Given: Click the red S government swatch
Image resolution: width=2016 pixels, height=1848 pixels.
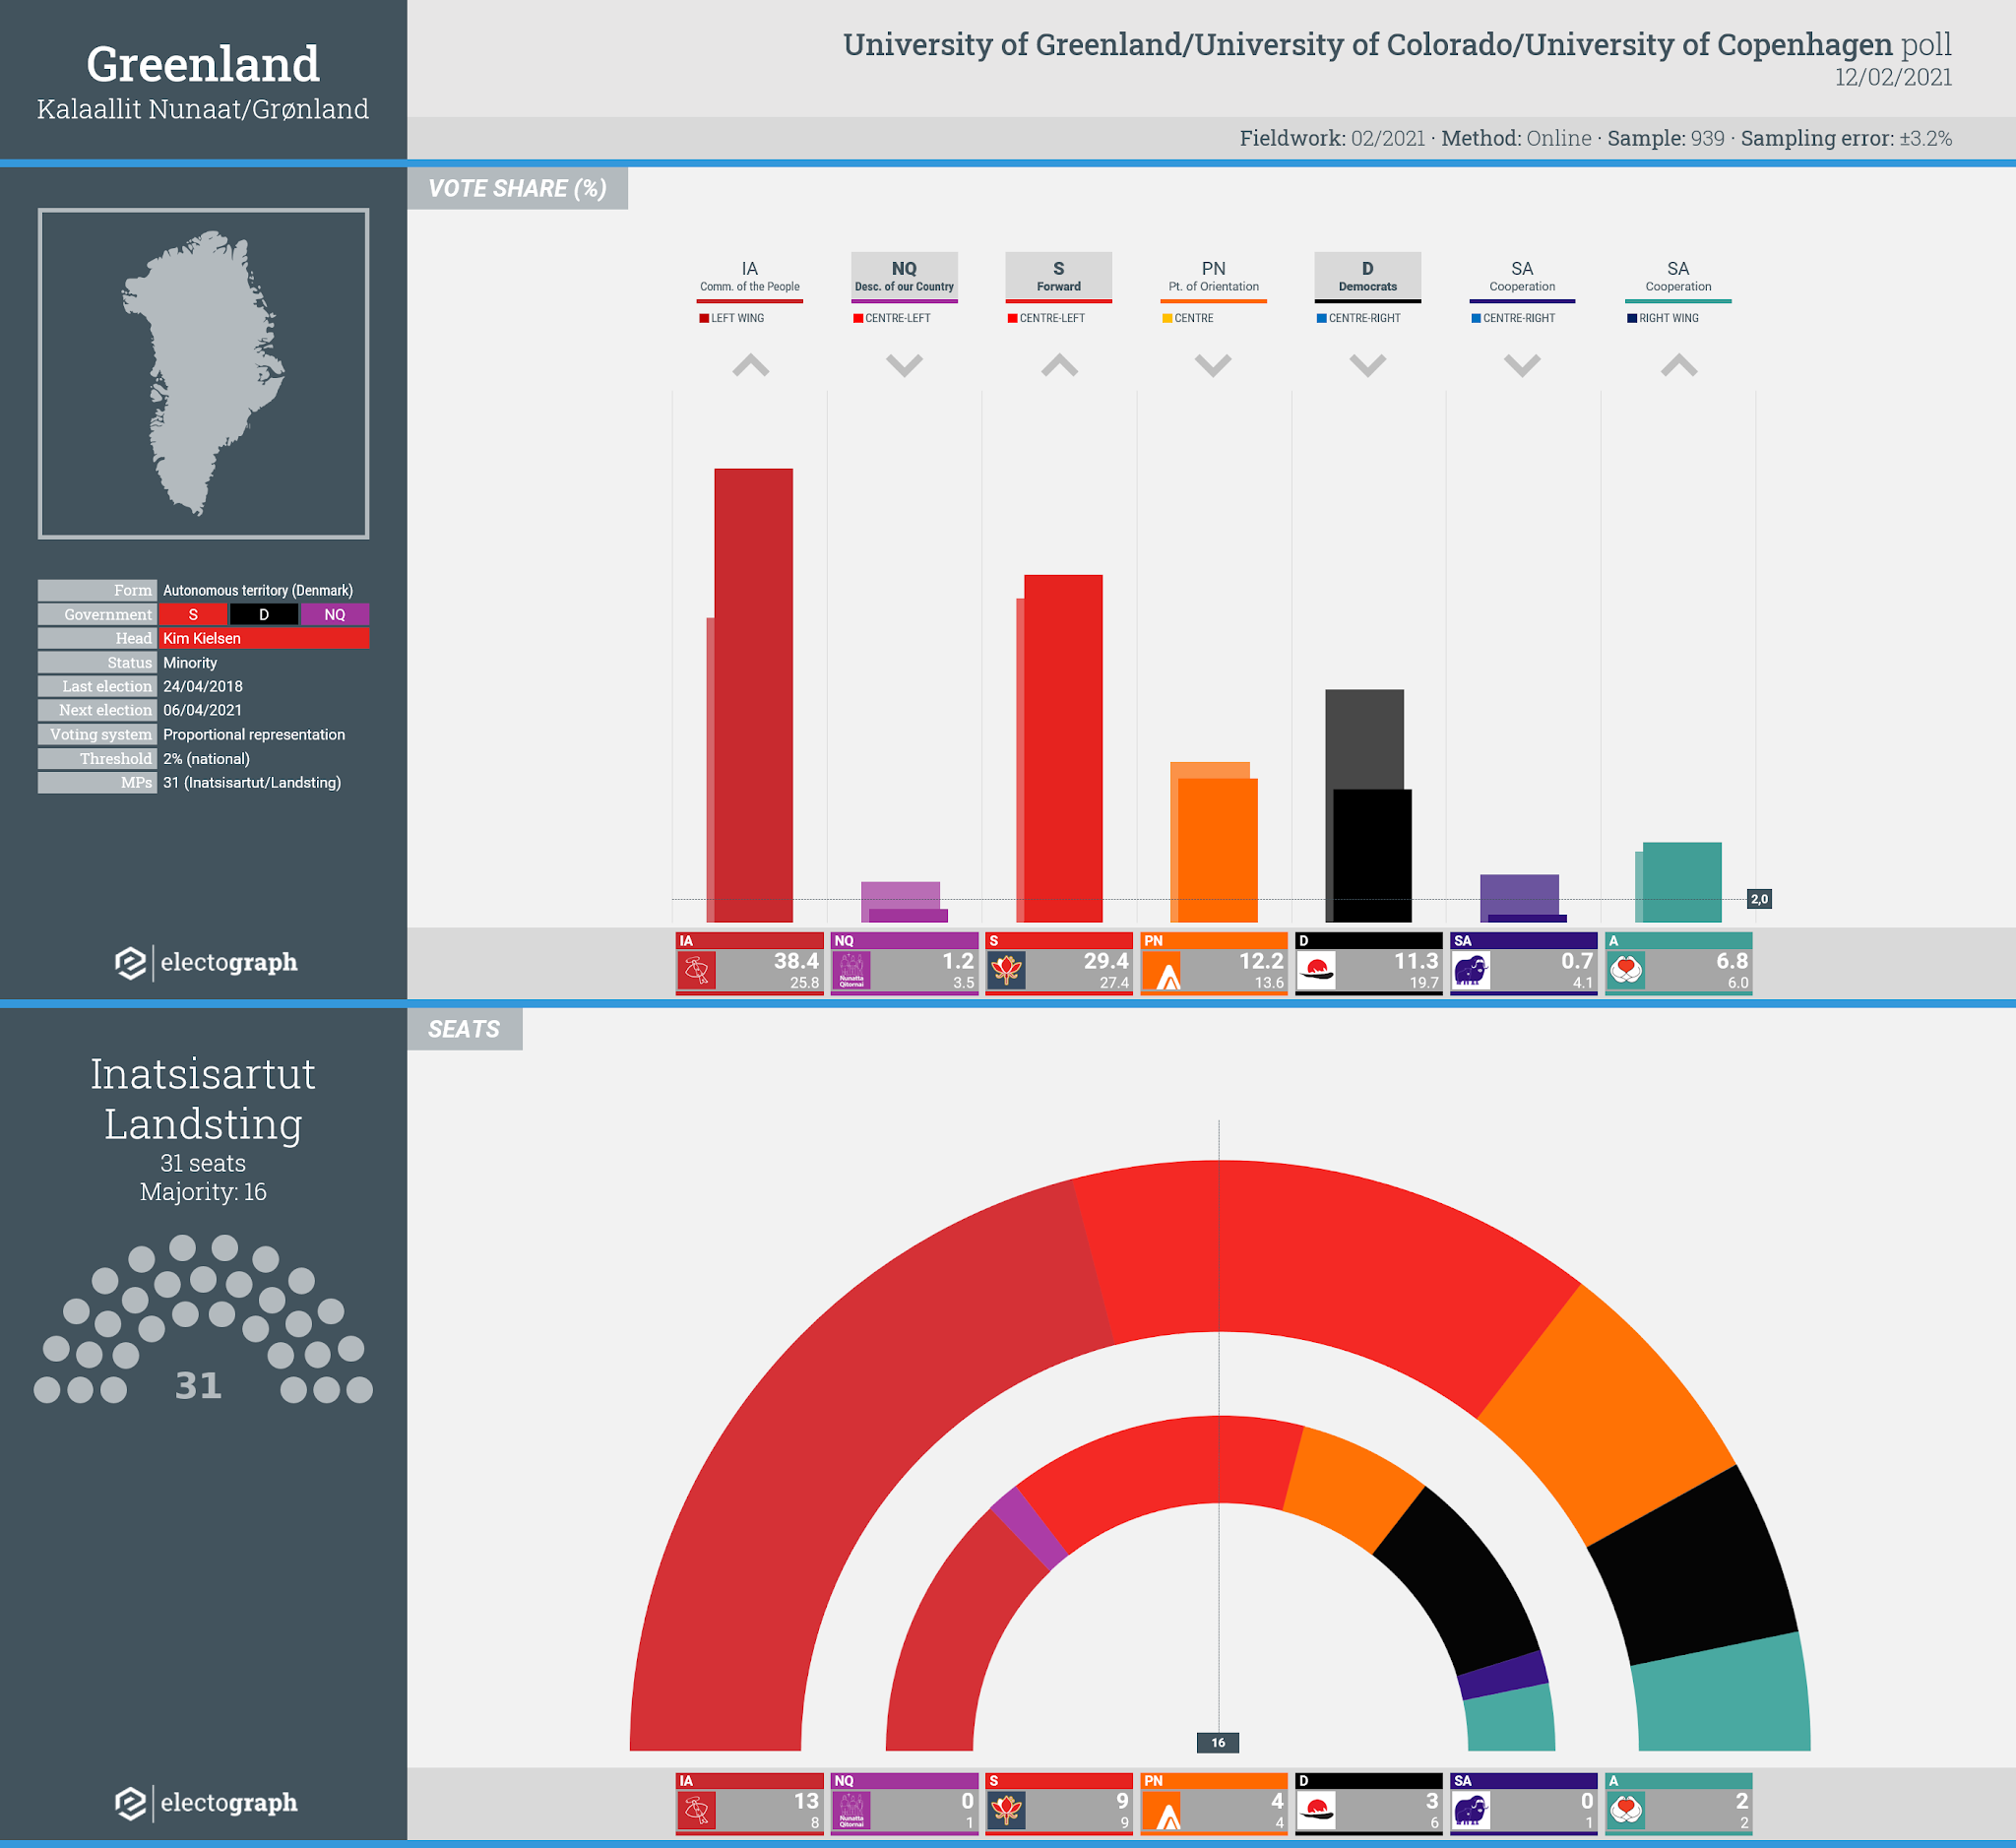Looking at the screenshot, I should 193,614.
